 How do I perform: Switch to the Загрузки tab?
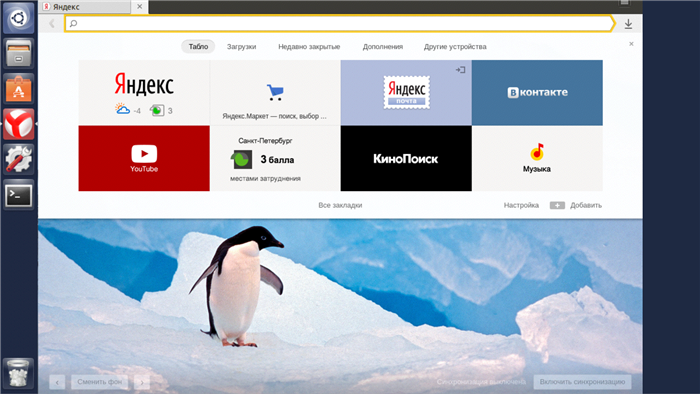[x=242, y=46]
